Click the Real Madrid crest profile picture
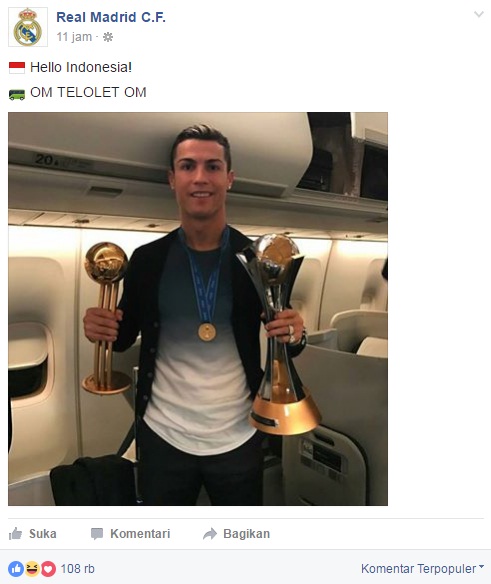The image size is (491, 584). 28,27
